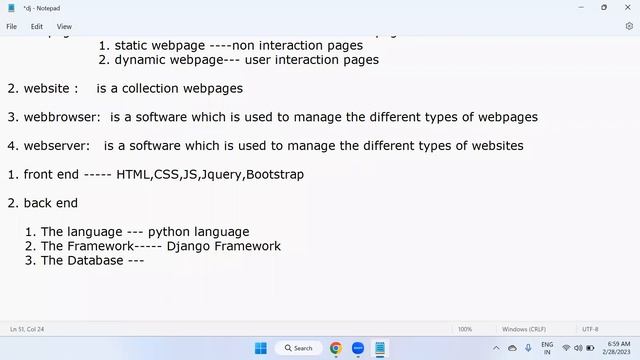Image resolution: width=640 pixels, height=360 pixels.
Task: Open the View menu
Action: coord(64,27)
